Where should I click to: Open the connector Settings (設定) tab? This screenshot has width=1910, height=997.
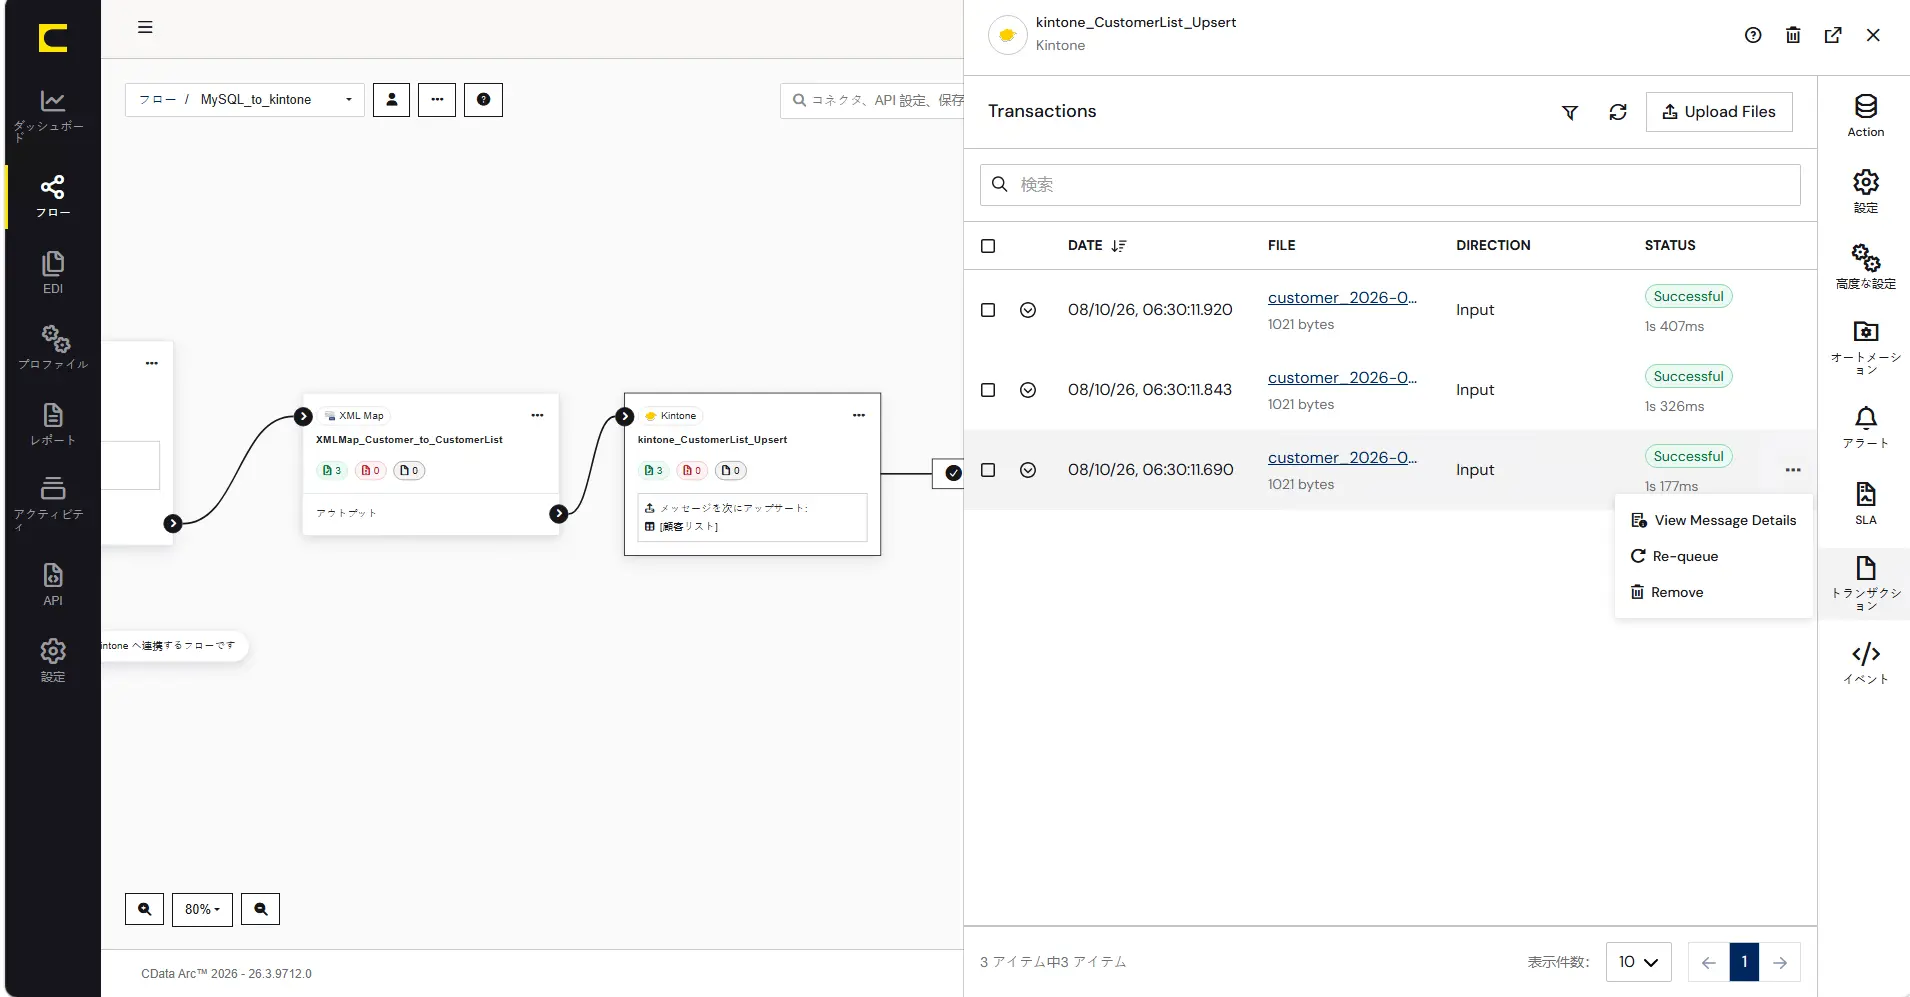1866,192
